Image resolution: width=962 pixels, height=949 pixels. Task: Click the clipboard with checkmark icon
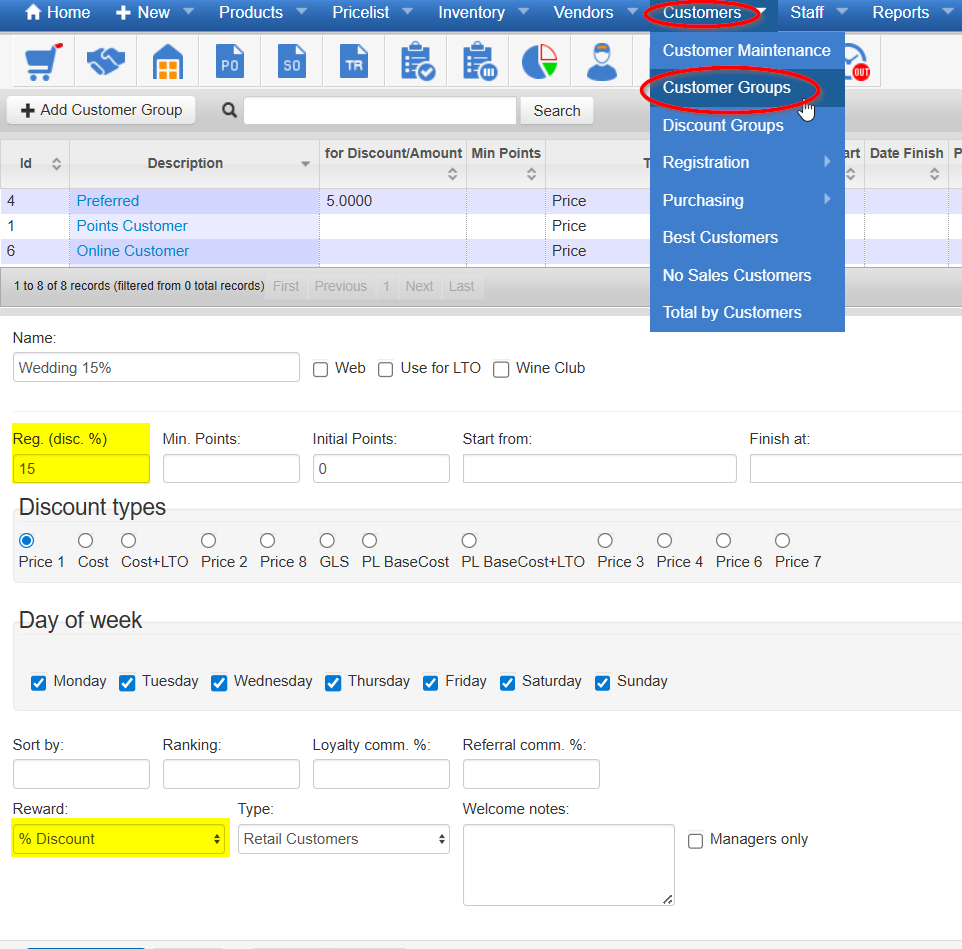coord(417,61)
